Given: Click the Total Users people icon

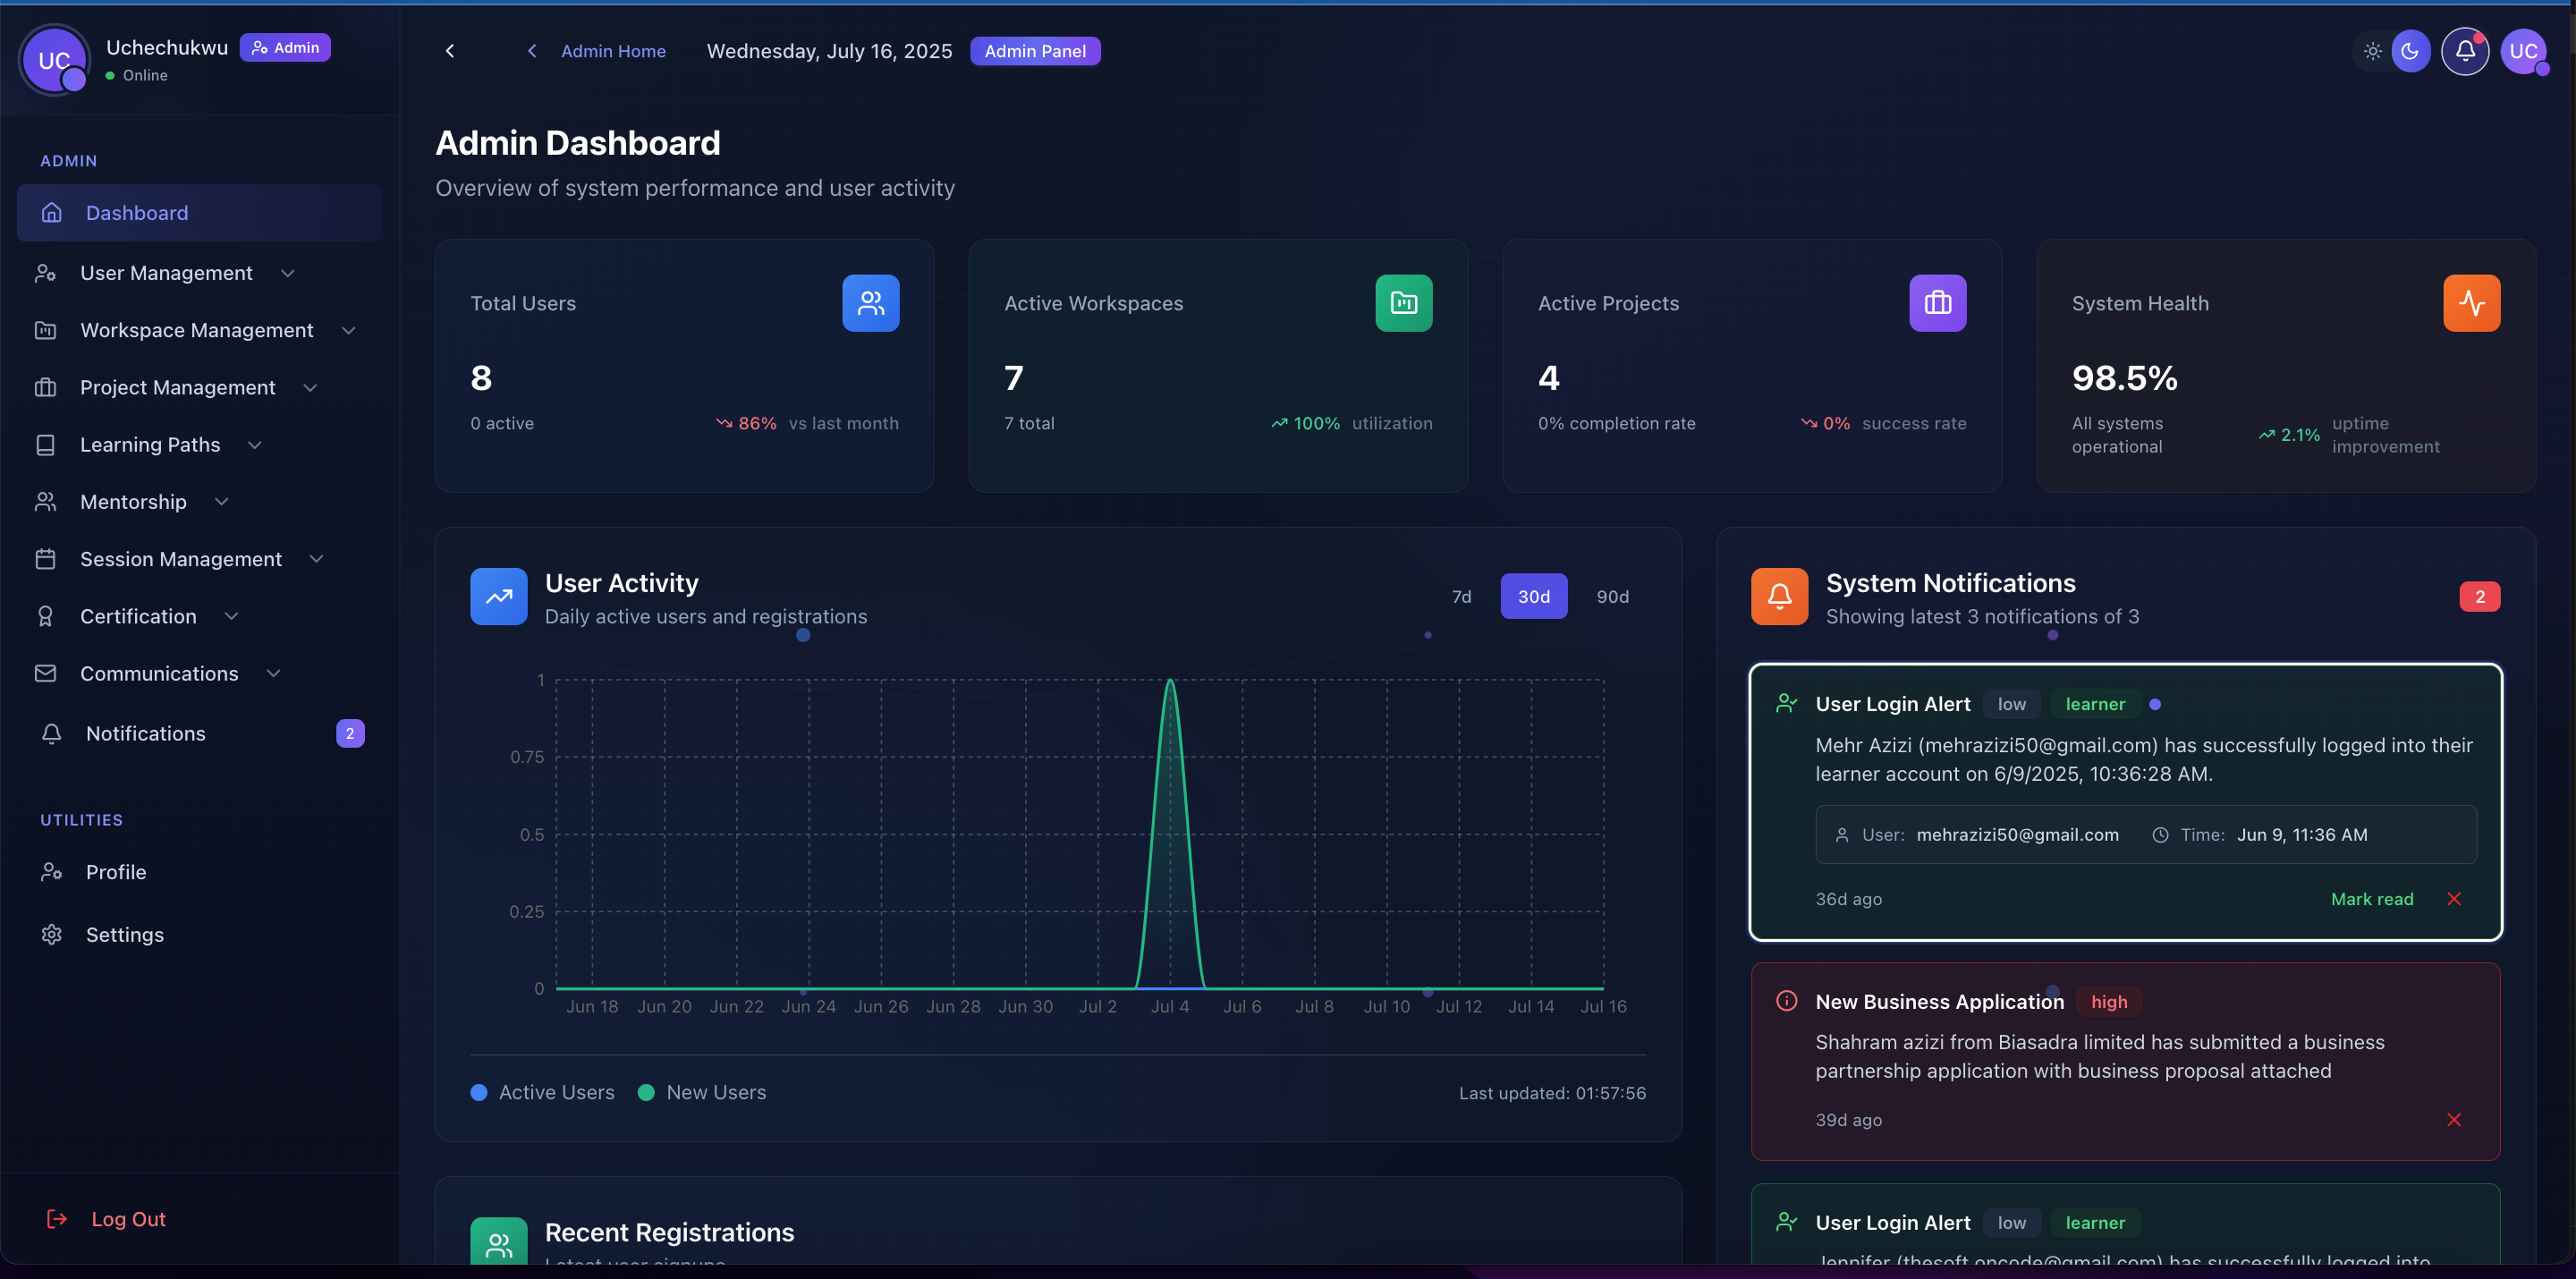Looking at the screenshot, I should pyautogui.click(x=870, y=303).
